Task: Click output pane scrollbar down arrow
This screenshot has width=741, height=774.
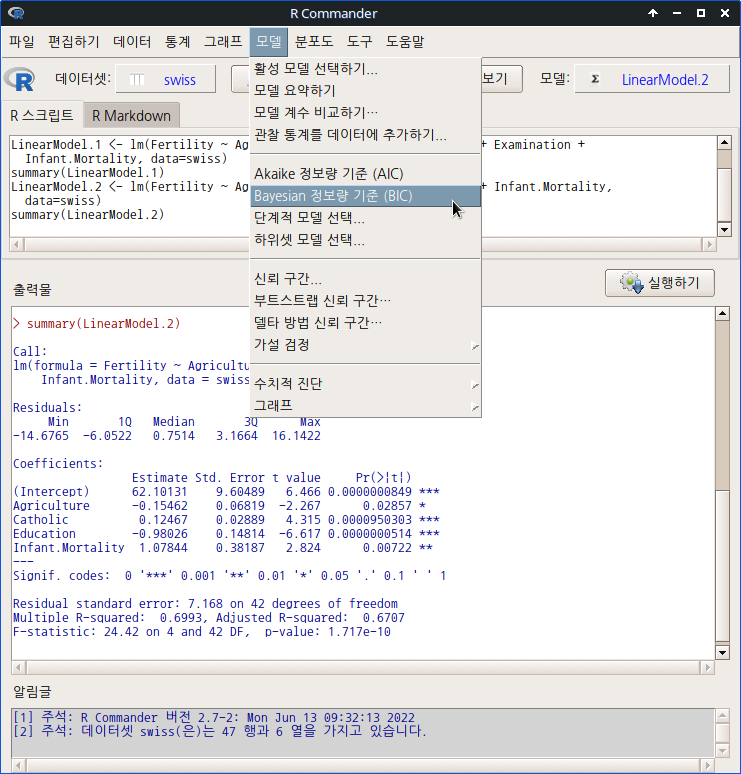Action: tap(722, 653)
